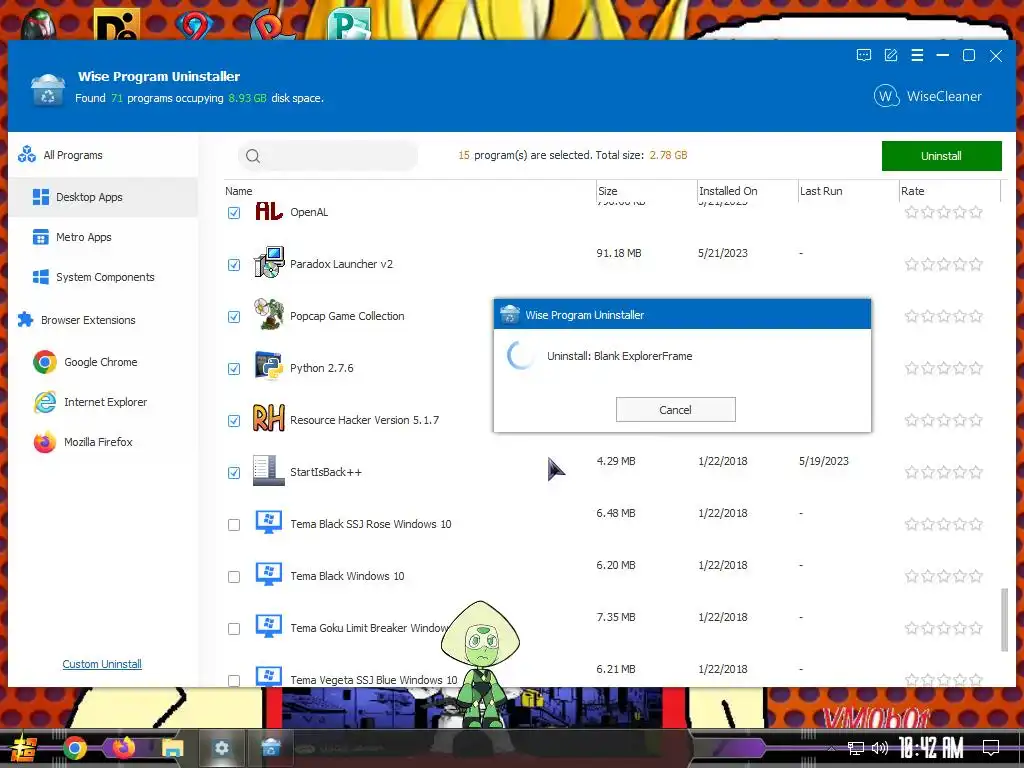Screen dimensions: 1024x768
Task: Open the edit note icon in title bar
Action: click(x=891, y=56)
